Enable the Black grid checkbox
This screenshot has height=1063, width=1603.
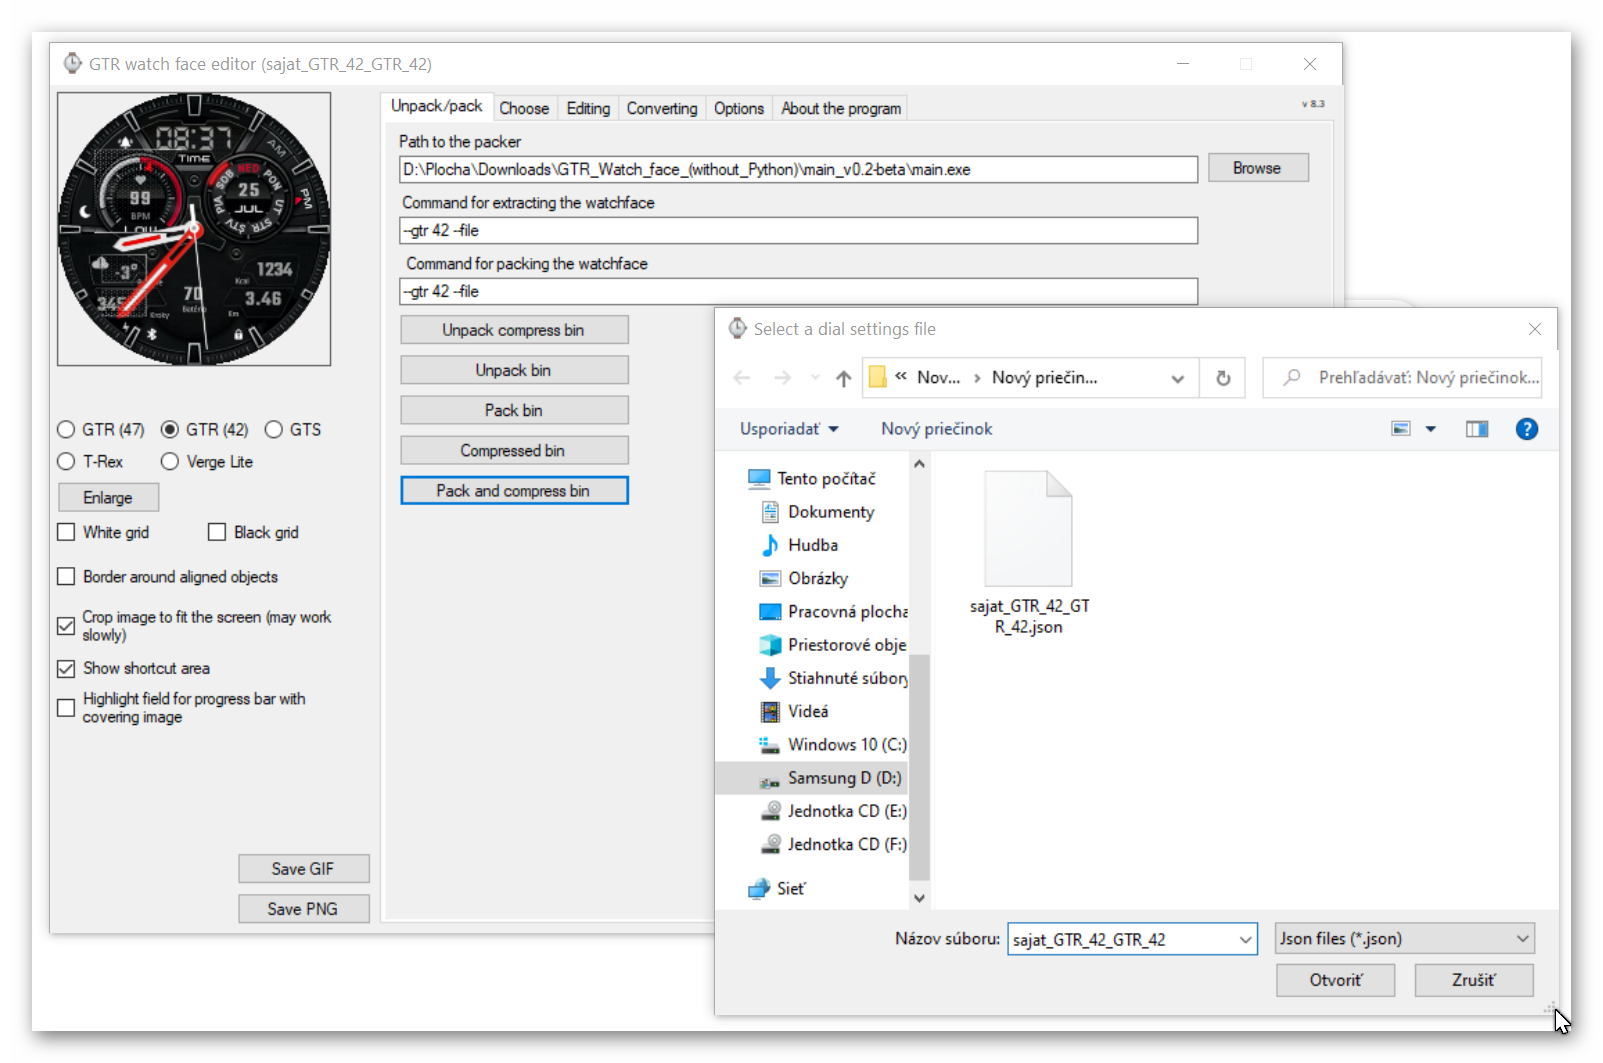click(217, 532)
